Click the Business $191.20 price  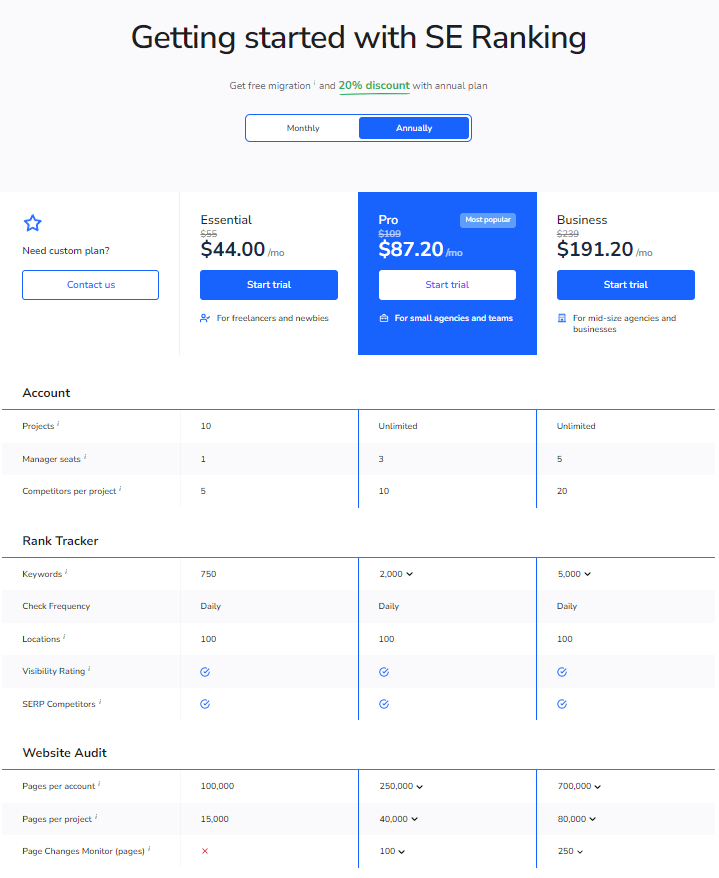pos(595,249)
